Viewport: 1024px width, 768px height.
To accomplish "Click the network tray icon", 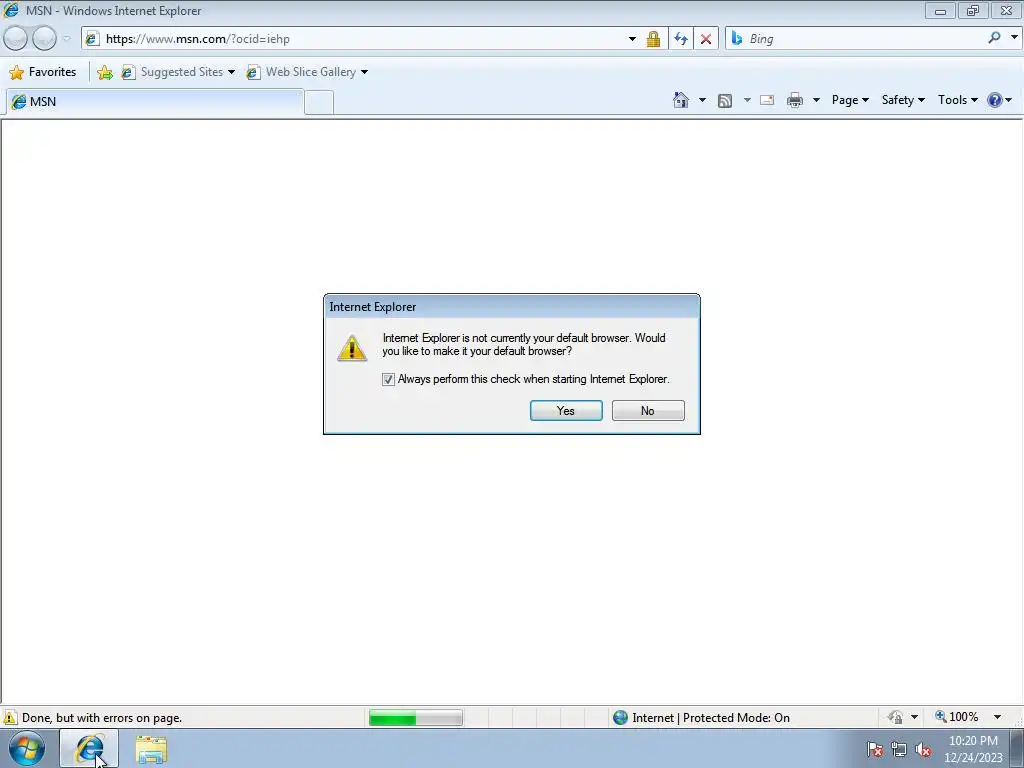I will pyautogui.click(x=899, y=749).
